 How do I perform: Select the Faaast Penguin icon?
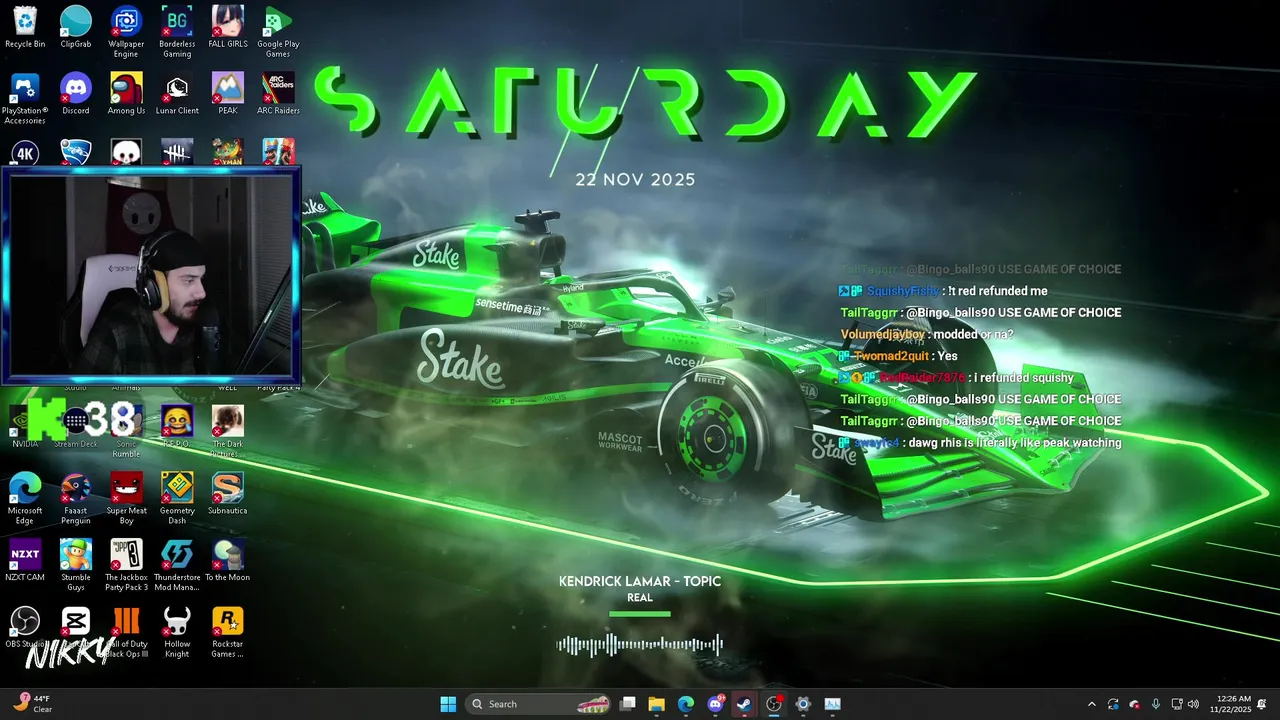76,498
